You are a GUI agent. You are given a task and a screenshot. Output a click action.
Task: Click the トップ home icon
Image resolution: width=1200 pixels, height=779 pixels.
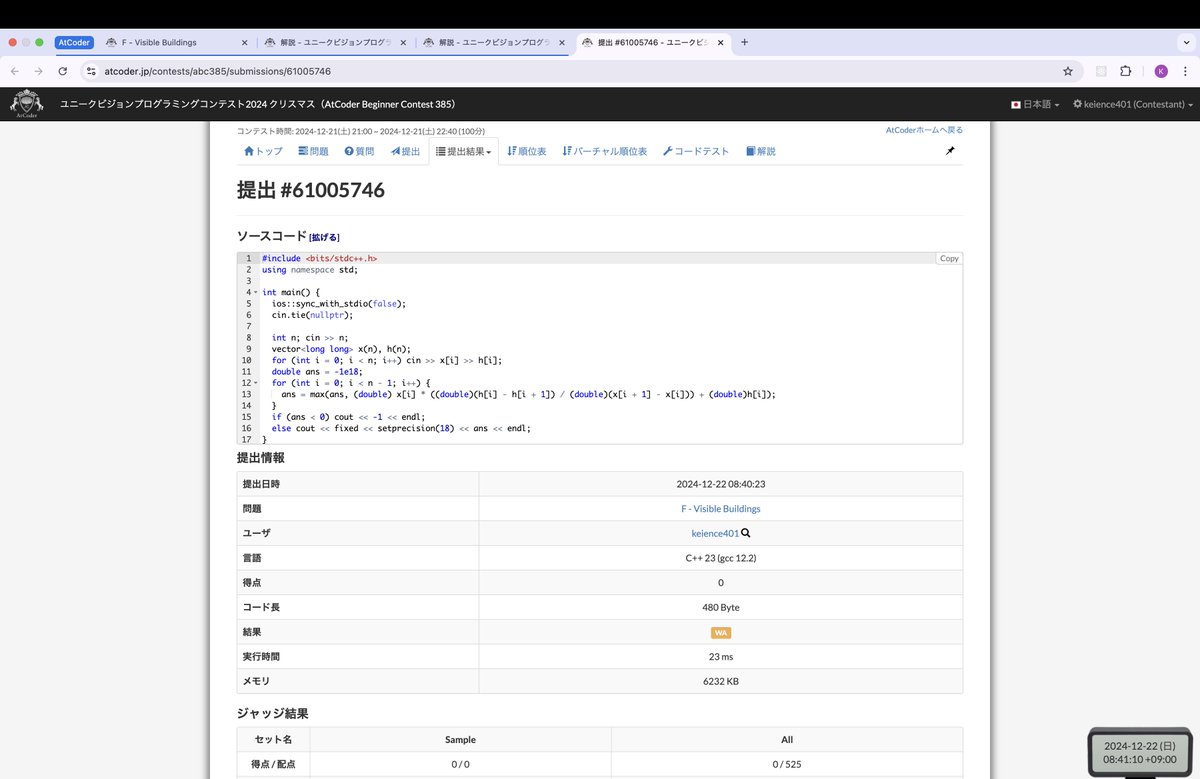click(248, 150)
